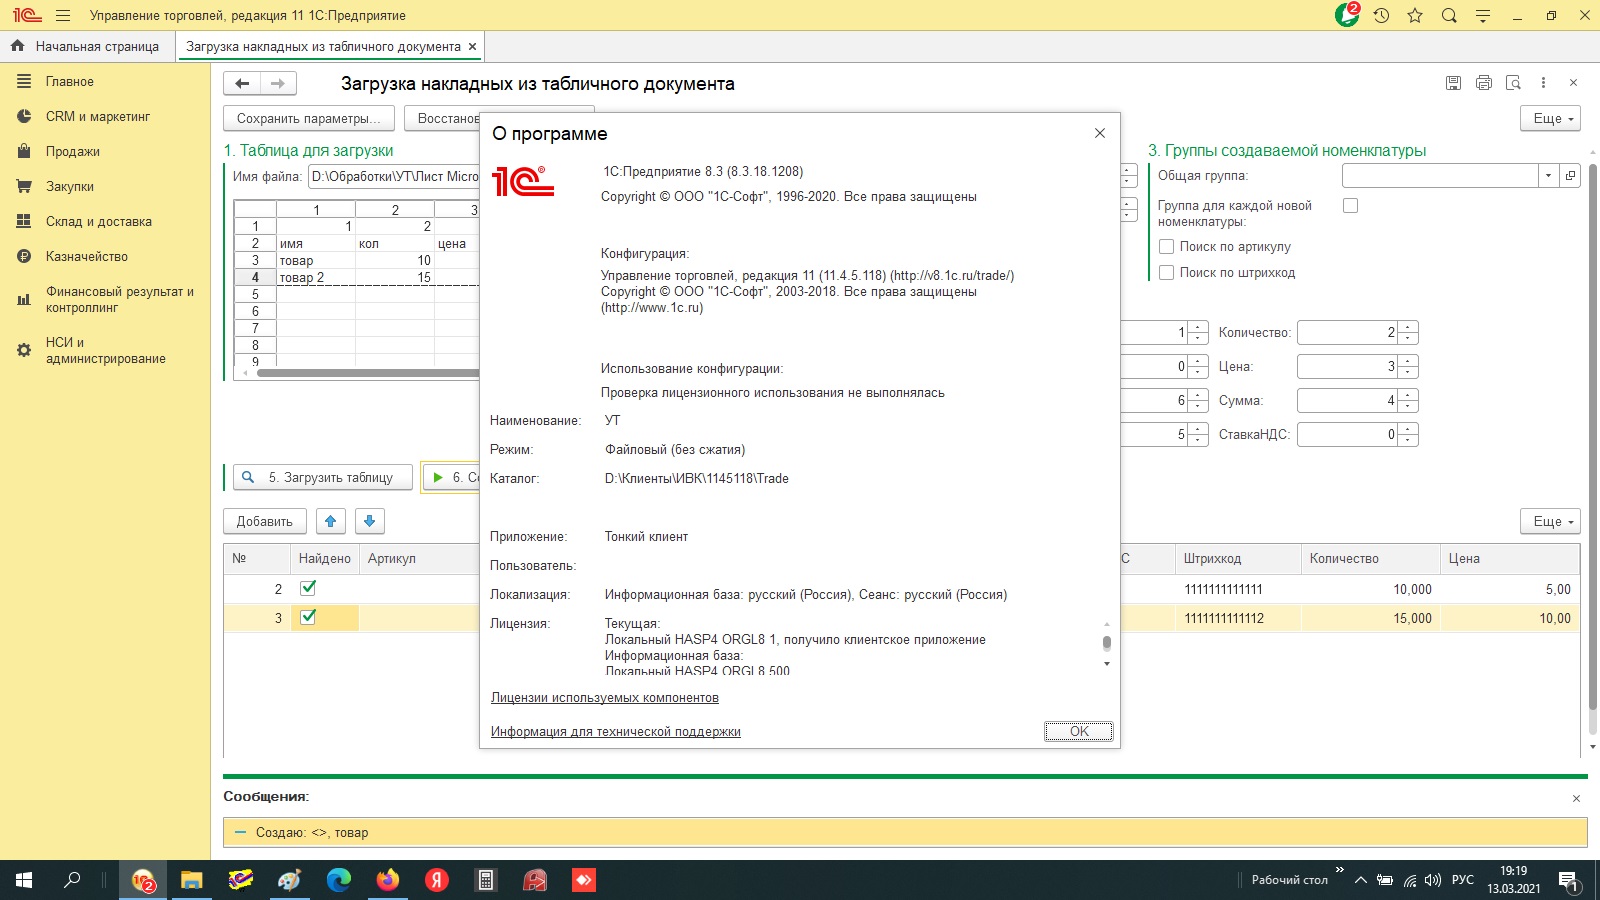Open the Еще dropdown above the table
This screenshot has height=900, width=1600.
tap(1550, 521)
